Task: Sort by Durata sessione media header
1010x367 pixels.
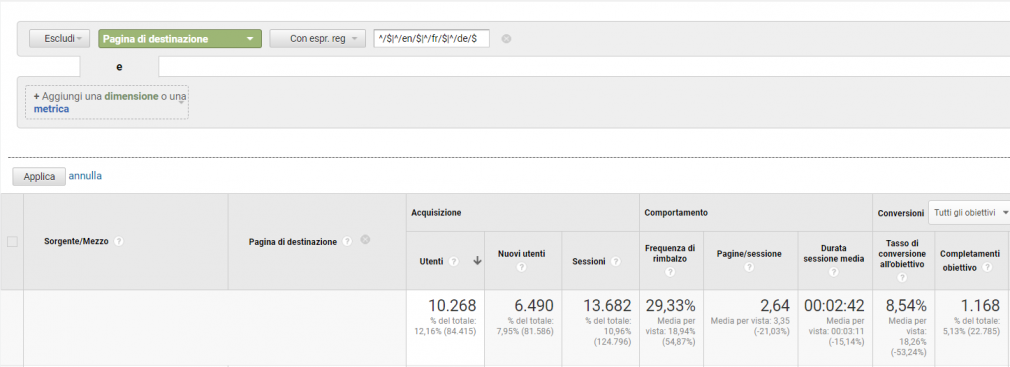Action: coord(834,254)
